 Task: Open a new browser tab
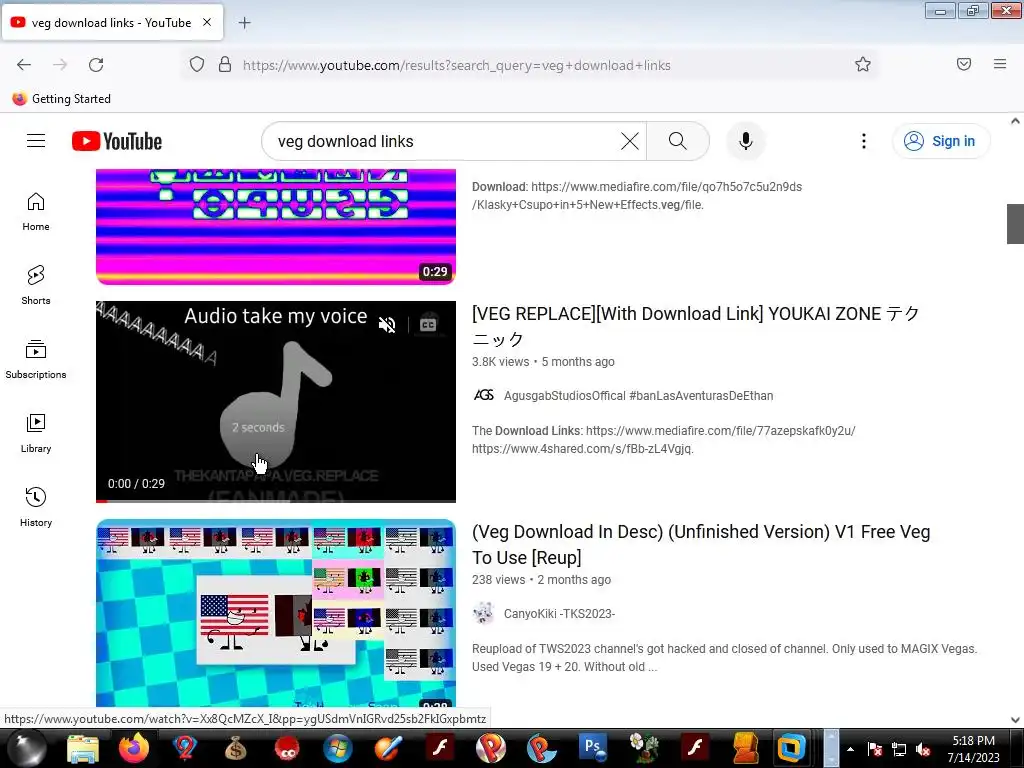click(x=244, y=23)
